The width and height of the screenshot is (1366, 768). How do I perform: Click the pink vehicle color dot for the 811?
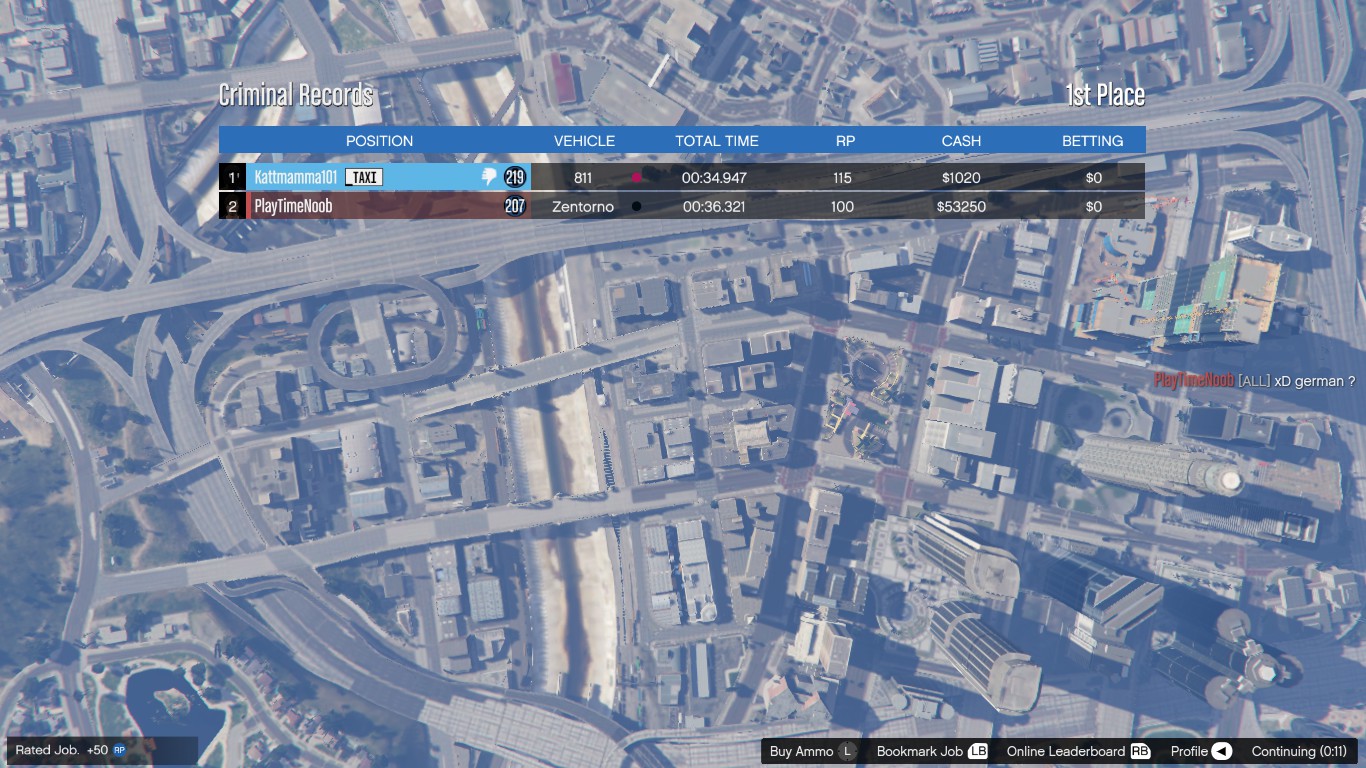[x=636, y=178]
